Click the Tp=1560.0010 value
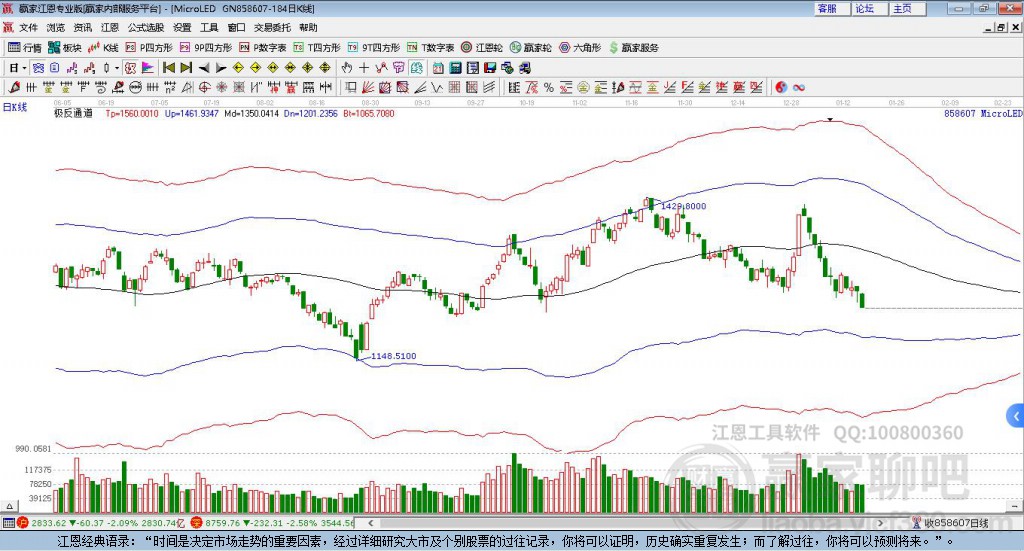The height and width of the screenshot is (551, 1024). click(132, 114)
